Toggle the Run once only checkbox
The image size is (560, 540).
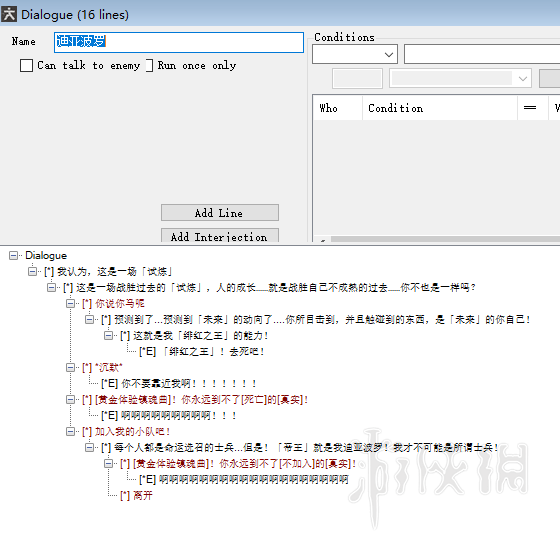149,66
